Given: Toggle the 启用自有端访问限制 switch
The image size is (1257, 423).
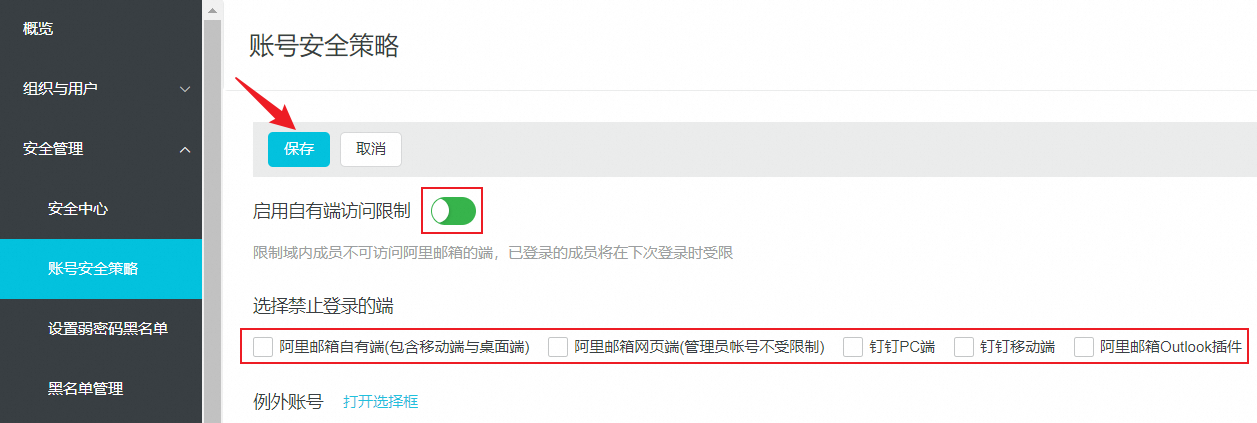Looking at the screenshot, I should tap(453, 211).
